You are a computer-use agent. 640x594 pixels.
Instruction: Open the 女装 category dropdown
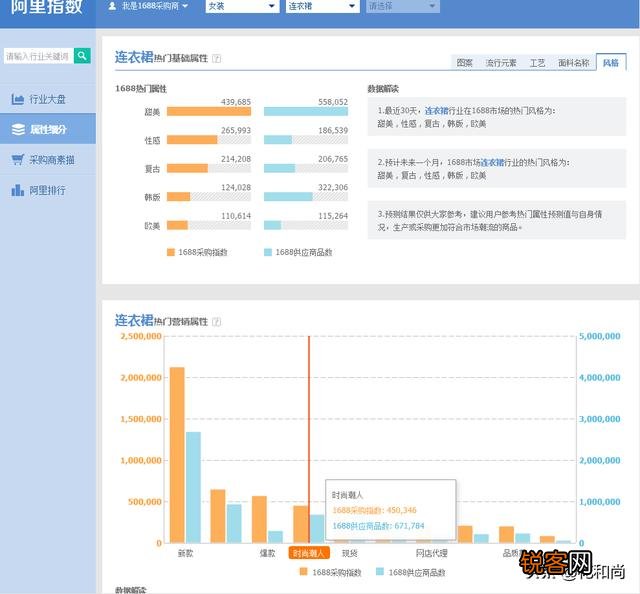242,6
